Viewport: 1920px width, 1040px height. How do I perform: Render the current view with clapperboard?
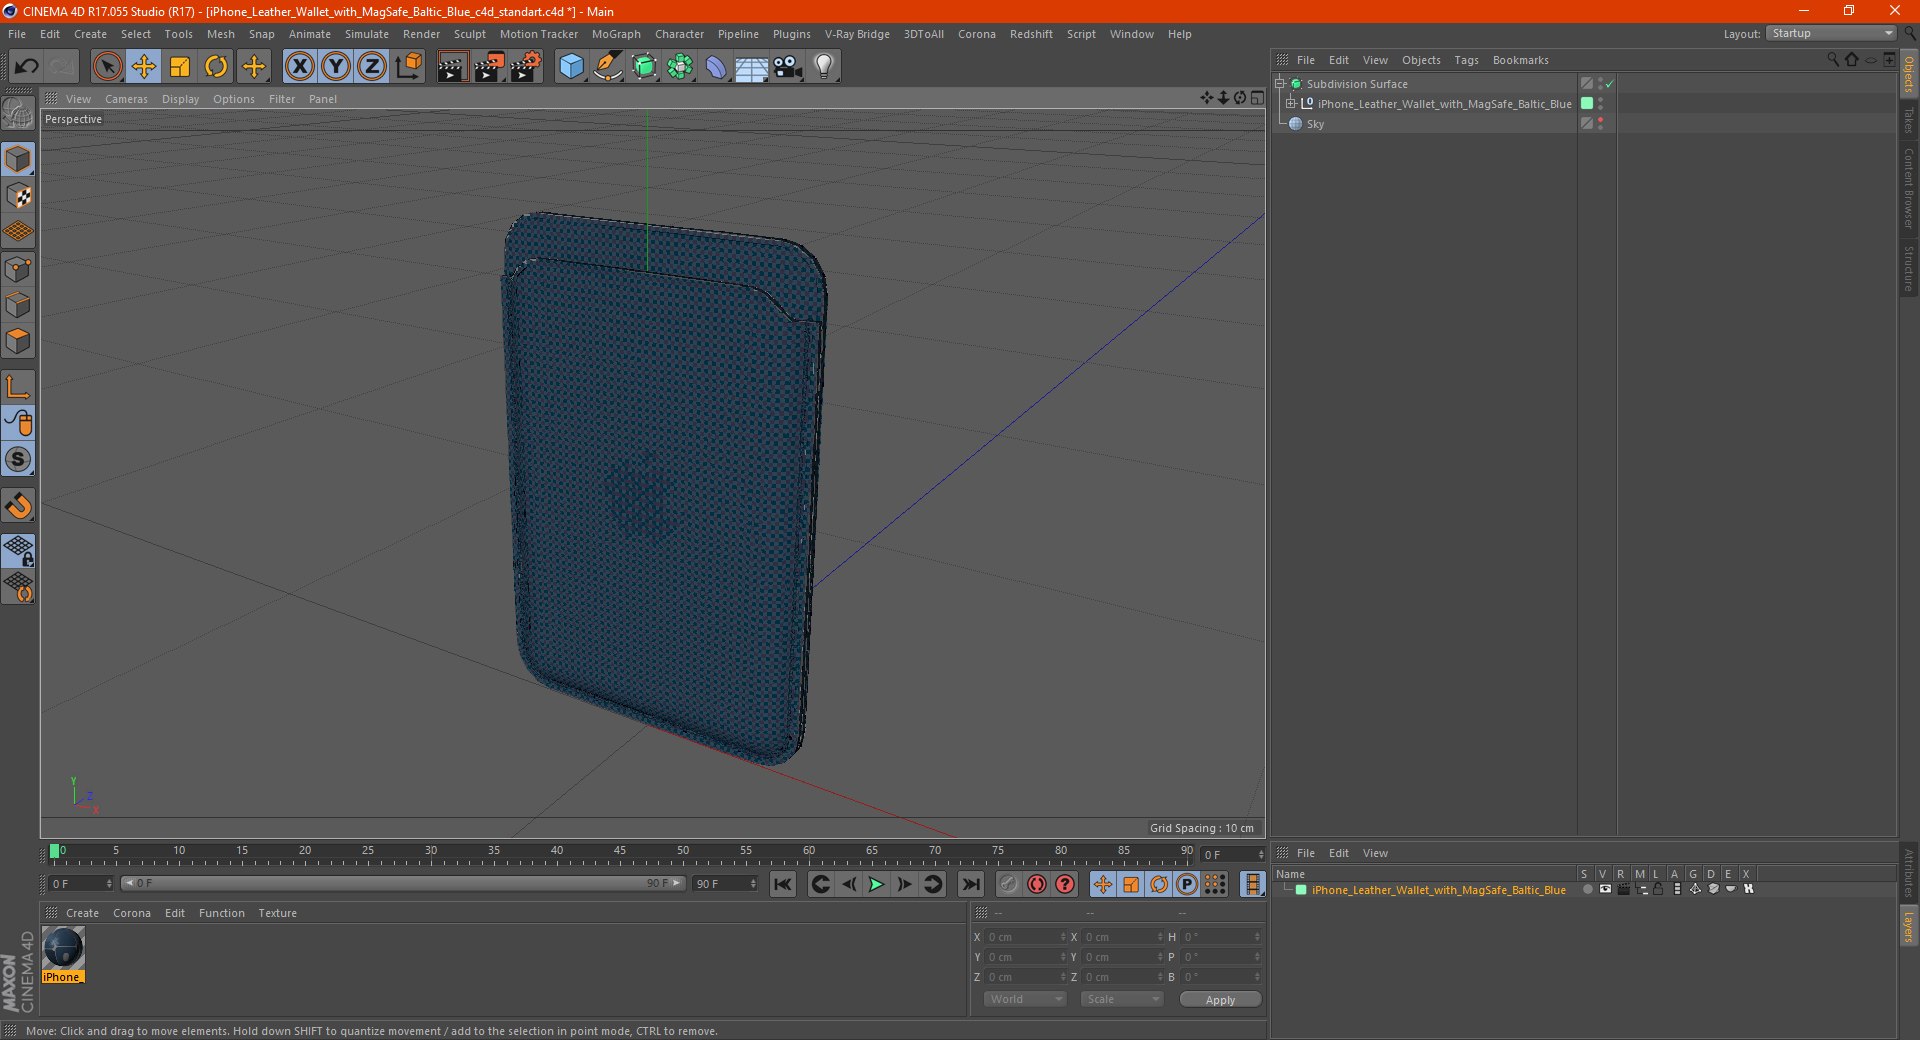click(x=452, y=67)
